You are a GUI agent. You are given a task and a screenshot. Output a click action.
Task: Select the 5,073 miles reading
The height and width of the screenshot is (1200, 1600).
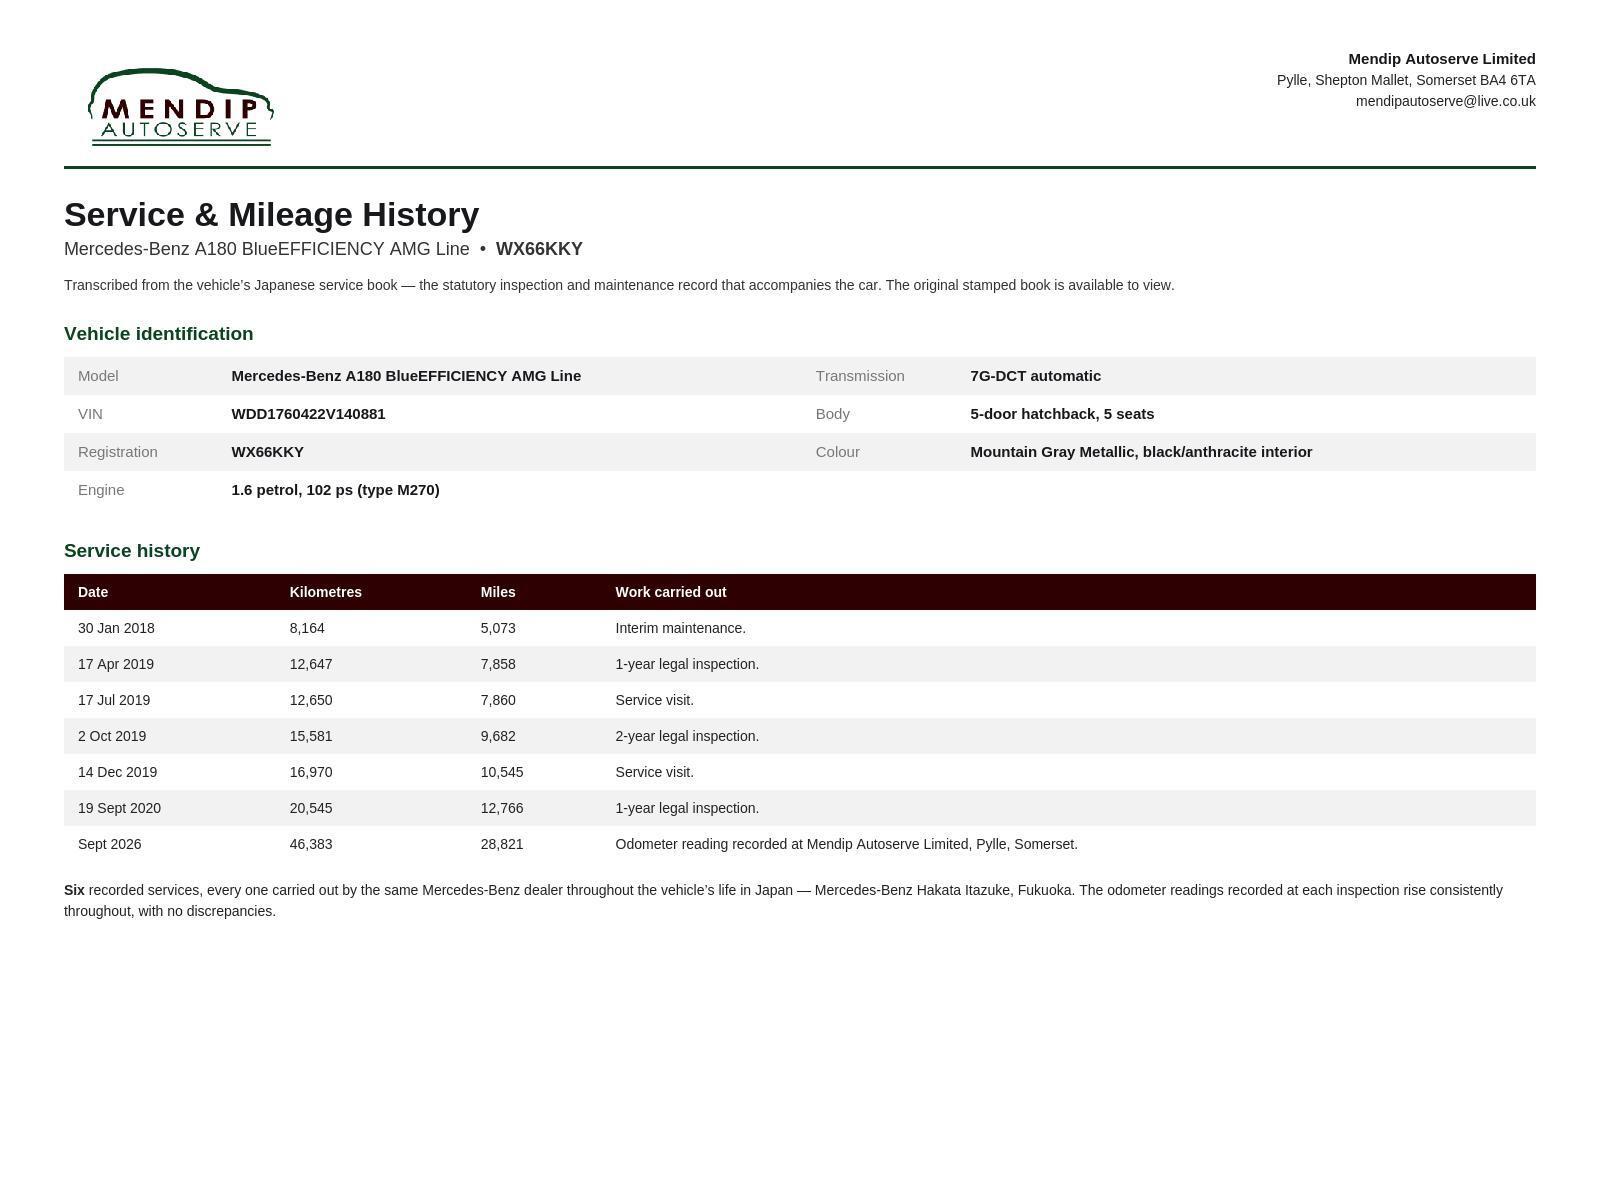click(x=498, y=628)
